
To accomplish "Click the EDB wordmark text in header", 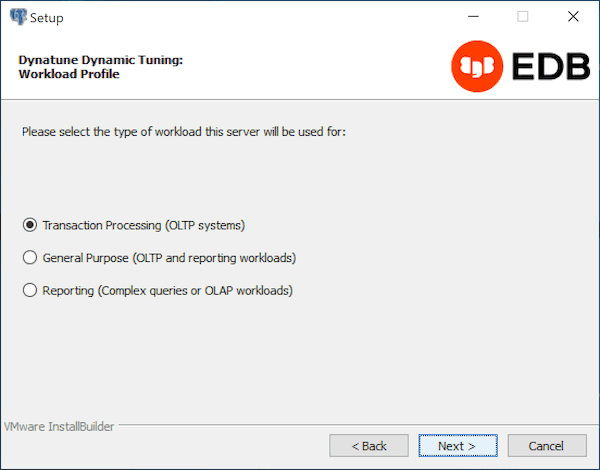I will 547,67.
